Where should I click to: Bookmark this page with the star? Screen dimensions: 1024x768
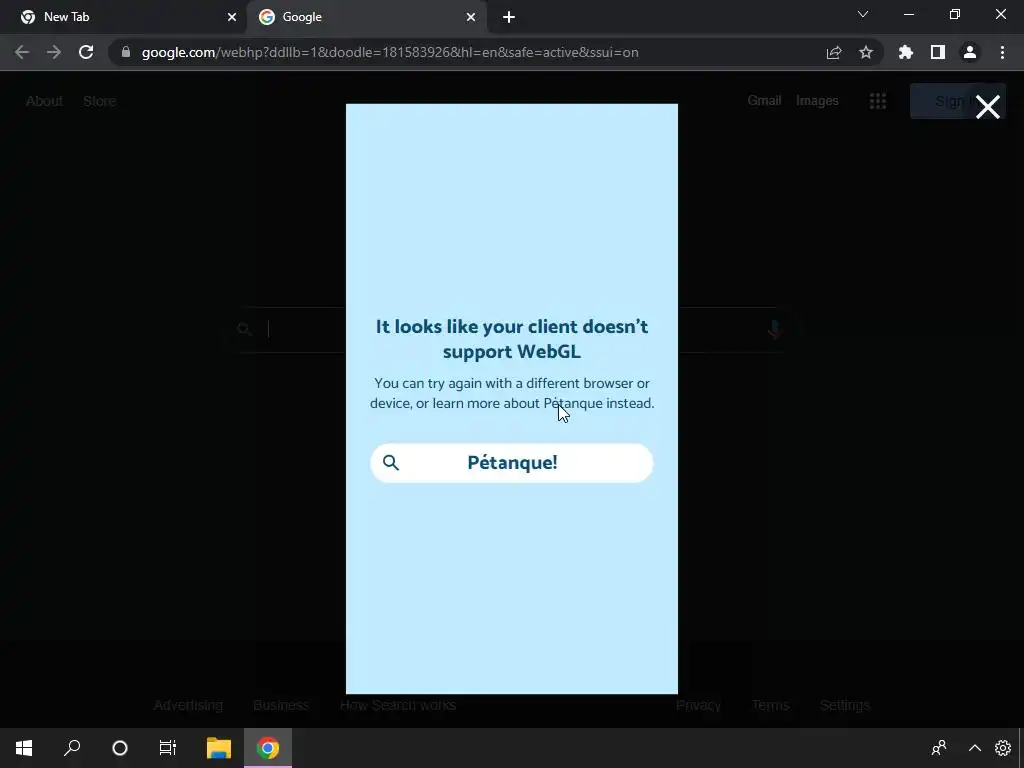(x=866, y=52)
